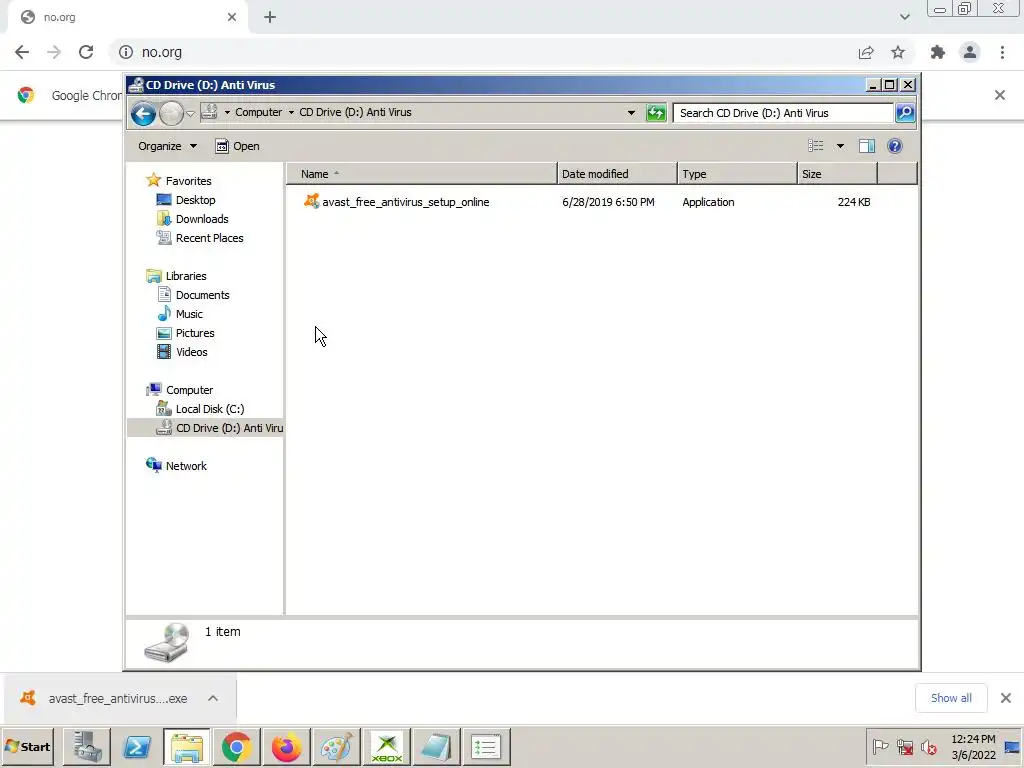Expand download item options chevron

point(213,698)
